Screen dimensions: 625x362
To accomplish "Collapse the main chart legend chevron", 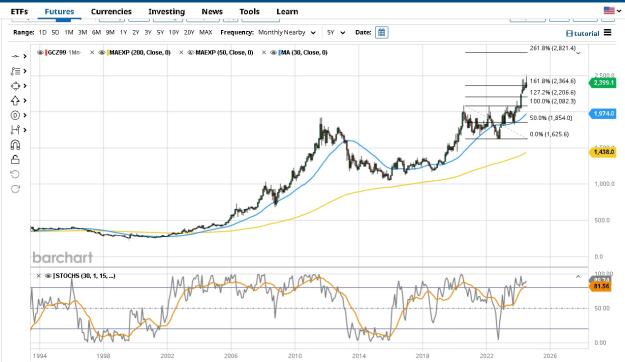I will [x=578, y=53].
